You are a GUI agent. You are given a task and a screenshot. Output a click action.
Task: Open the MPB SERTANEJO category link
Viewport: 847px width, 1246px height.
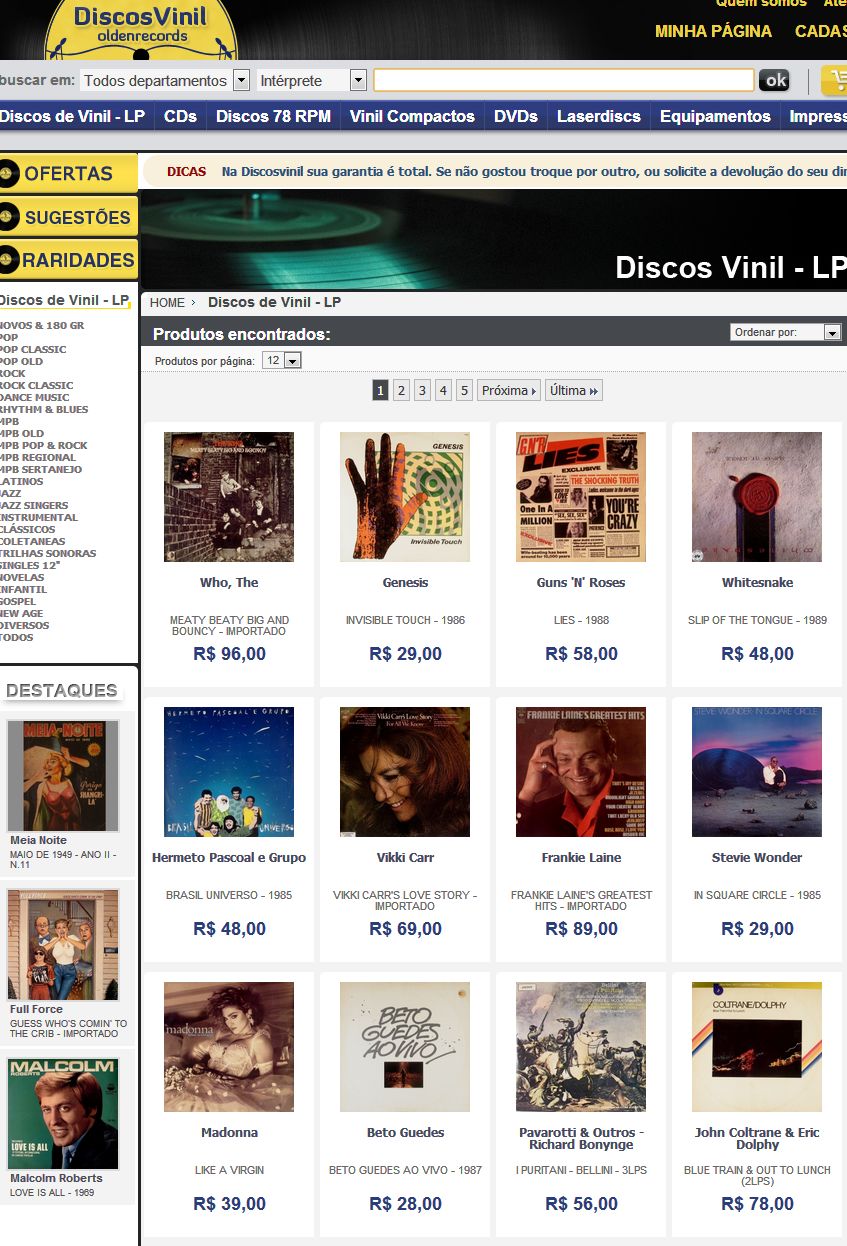(x=41, y=469)
